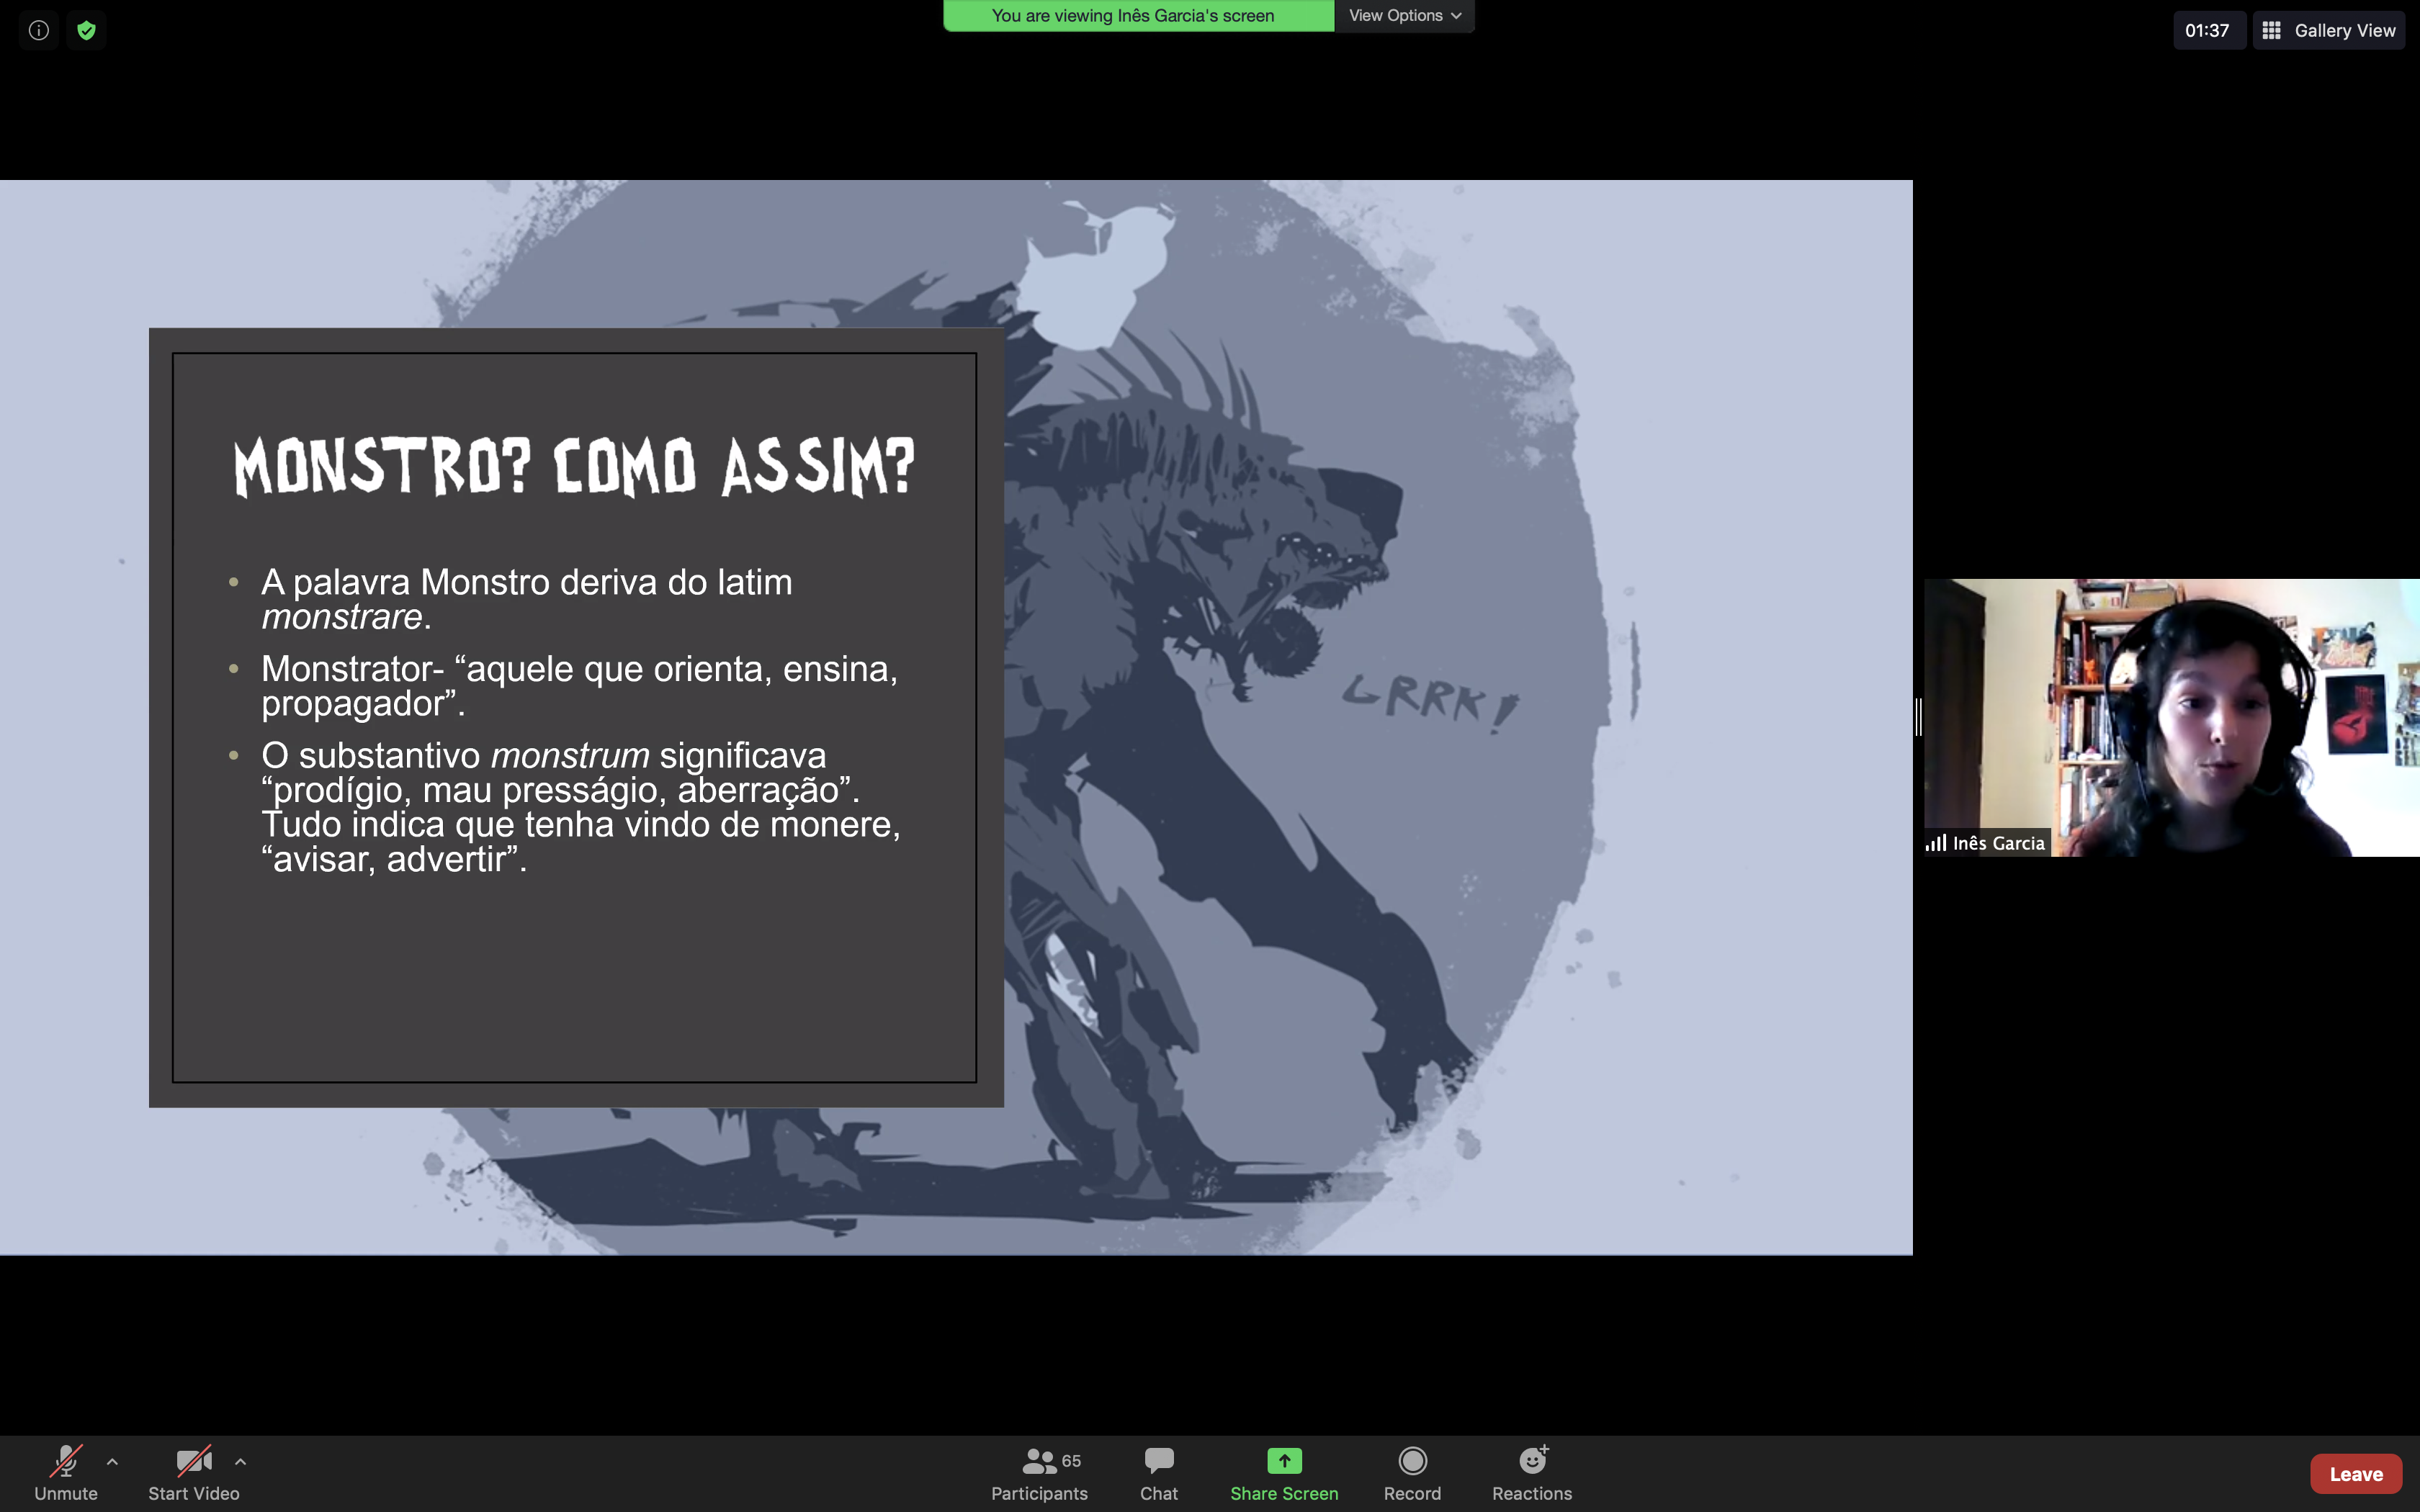Click the bullet starting with 'Monstrator-'
The width and height of the screenshot is (2420, 1512).
579,686
